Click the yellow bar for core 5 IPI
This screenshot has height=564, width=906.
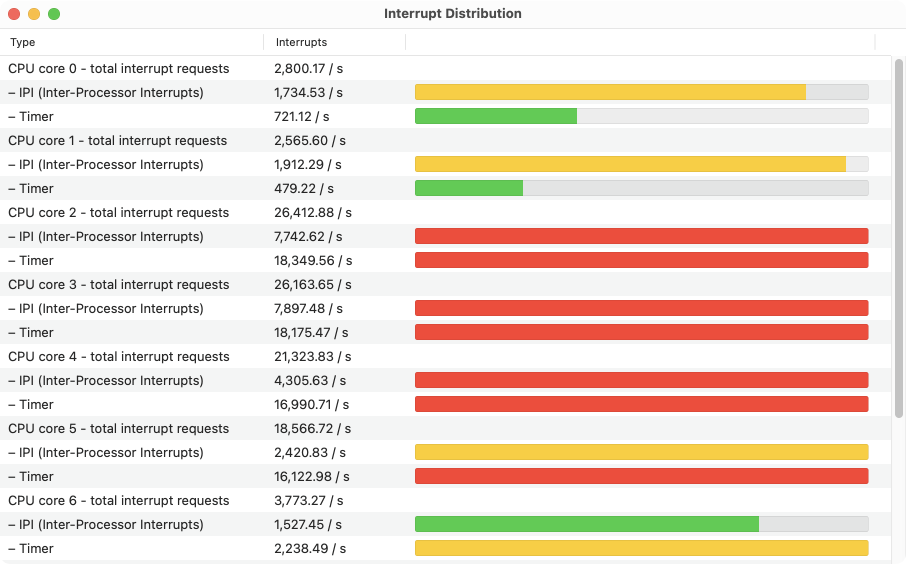tap(641, 452)
